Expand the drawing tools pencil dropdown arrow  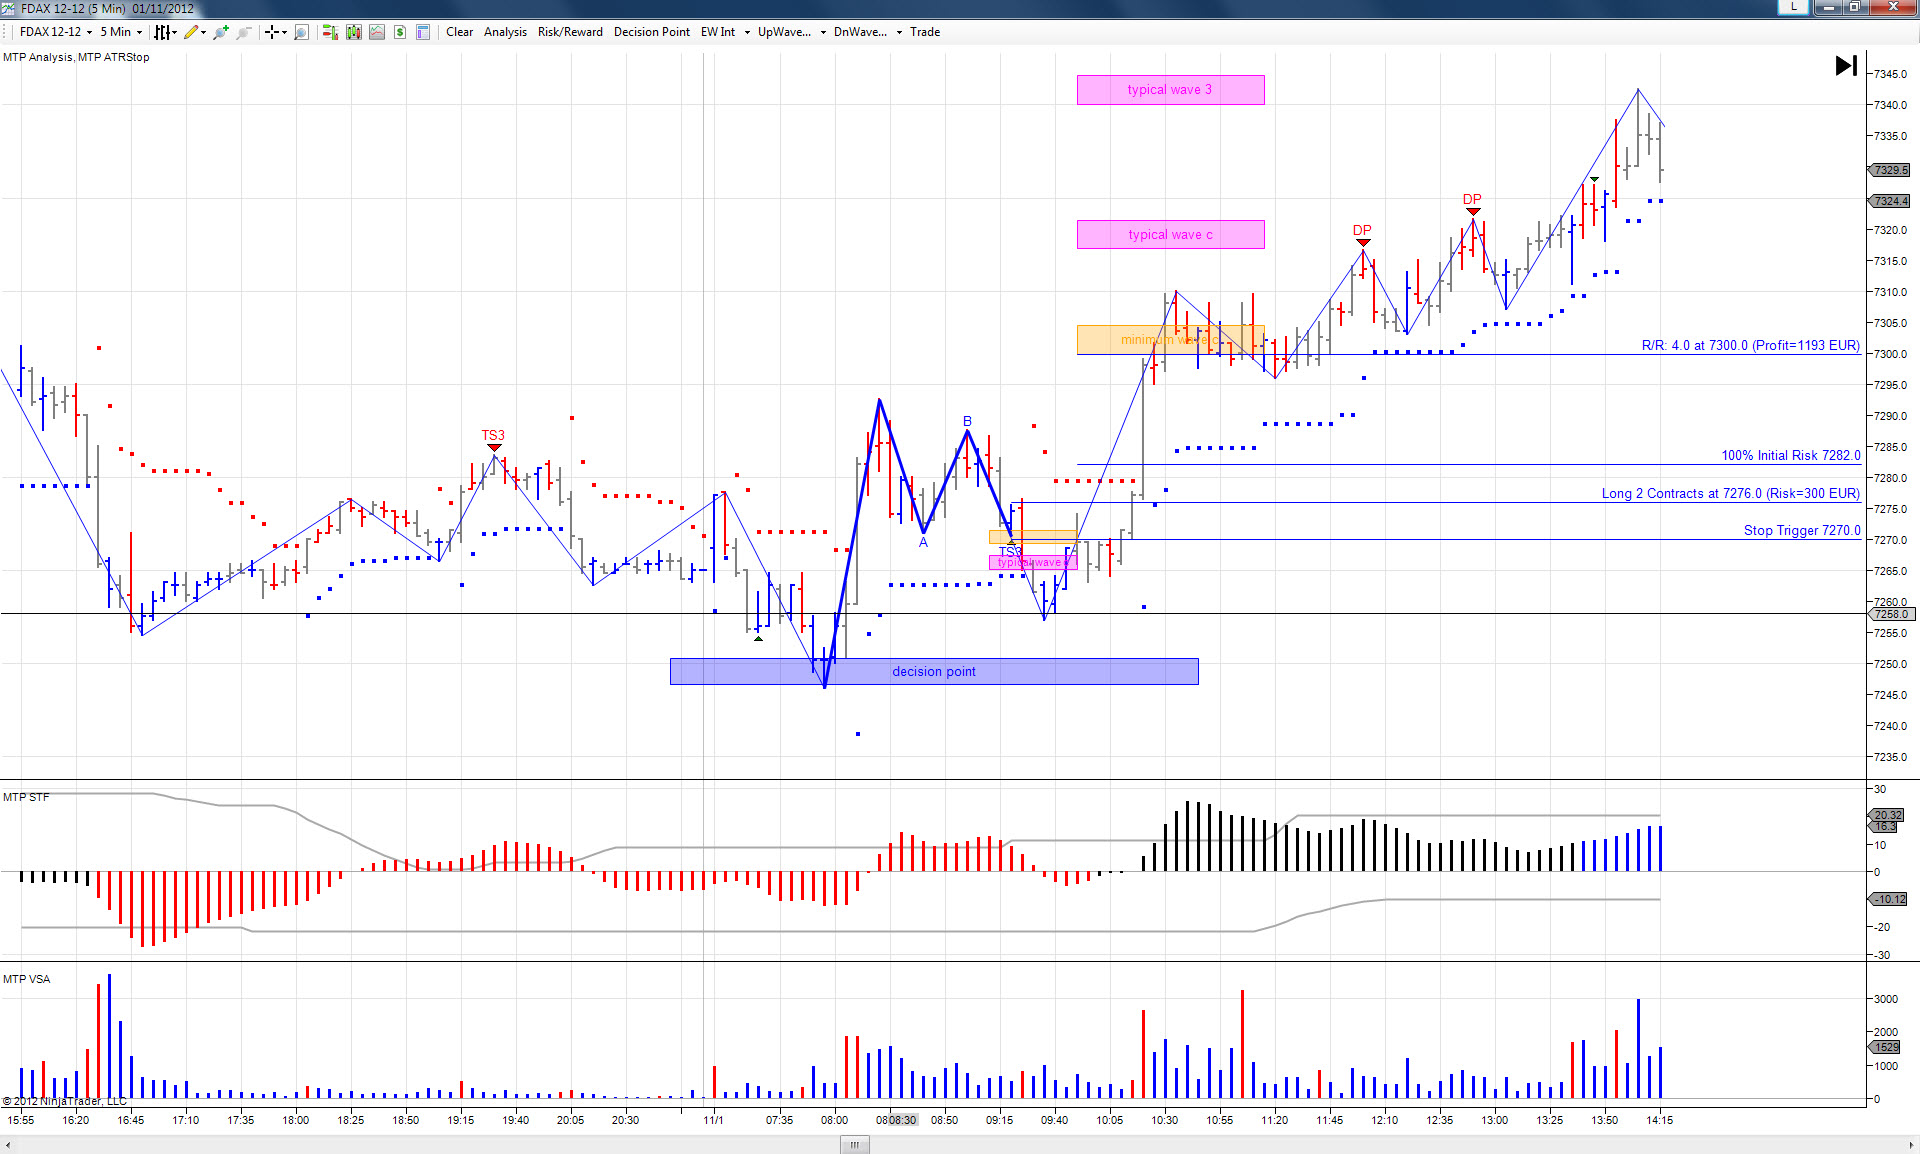pyautogui.click(x=203, y=32)
